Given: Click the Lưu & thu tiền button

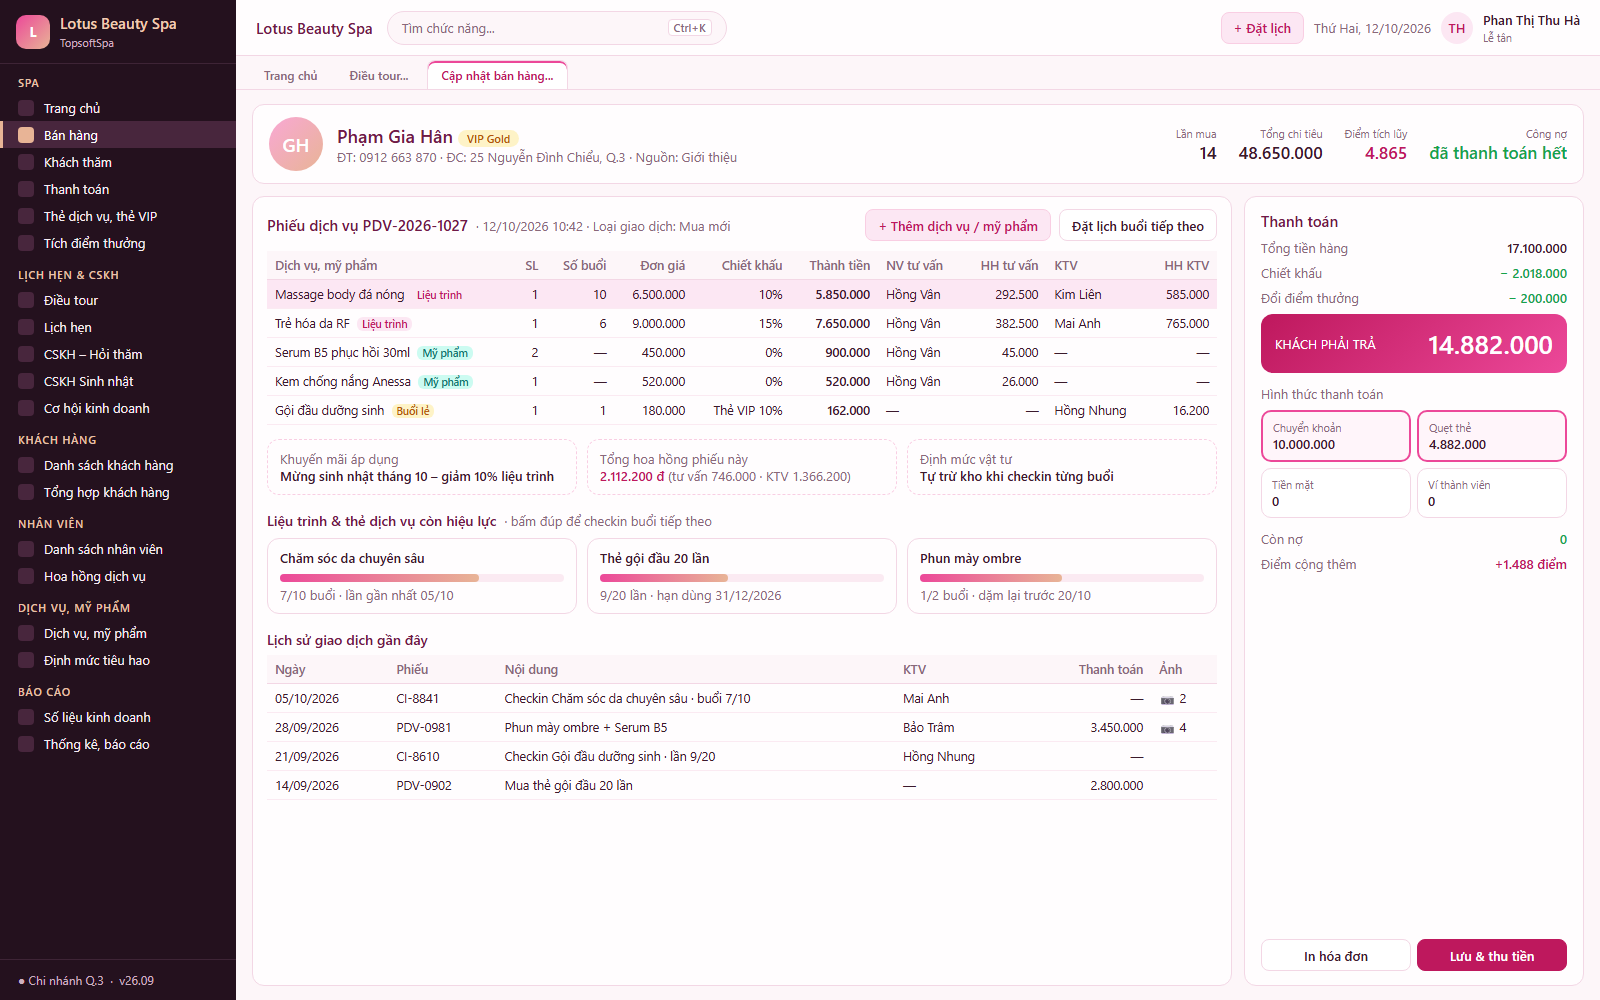Looking at the screenshot, I should (1492, 956).
